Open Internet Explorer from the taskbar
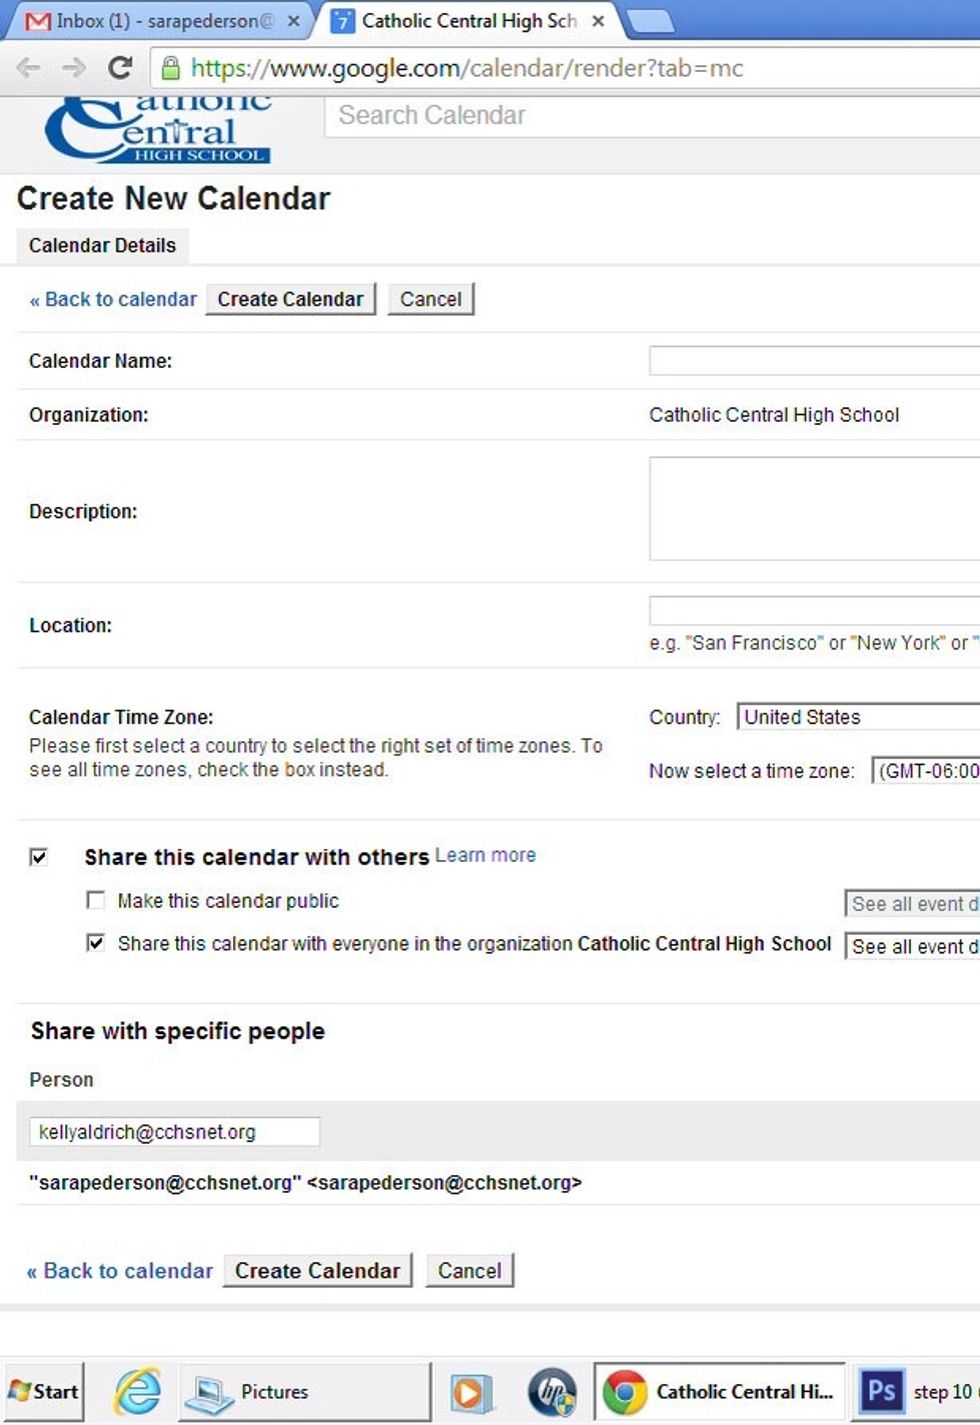 tap(137, 1391)
